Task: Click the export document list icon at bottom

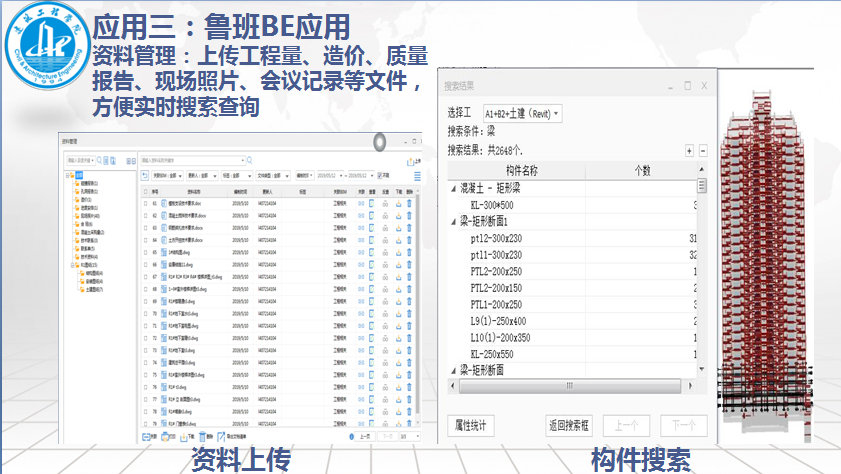Action: click(221, 436)
